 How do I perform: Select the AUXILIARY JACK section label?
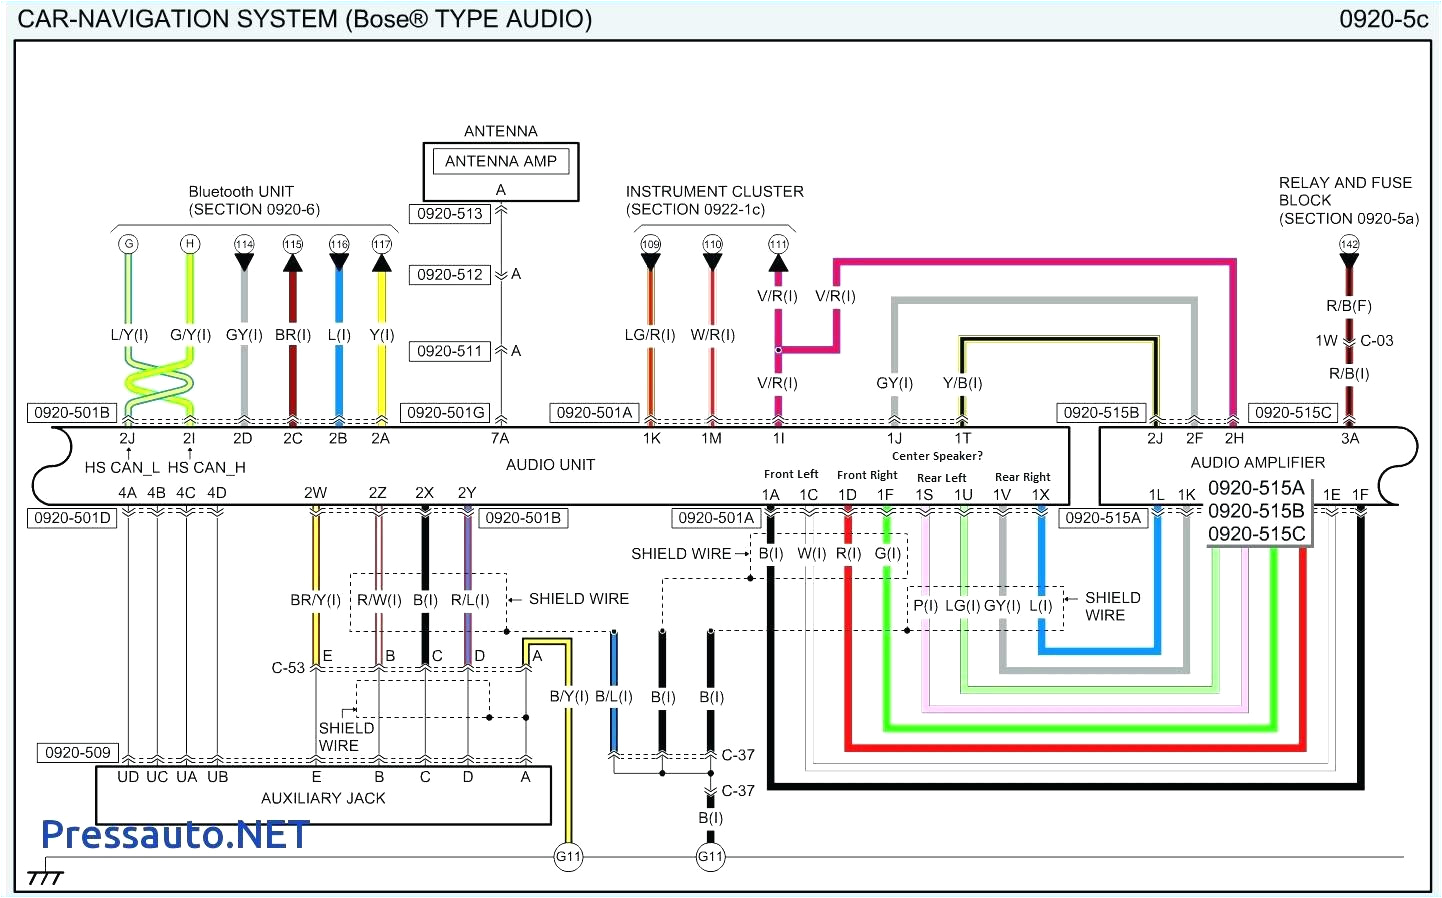323,798
